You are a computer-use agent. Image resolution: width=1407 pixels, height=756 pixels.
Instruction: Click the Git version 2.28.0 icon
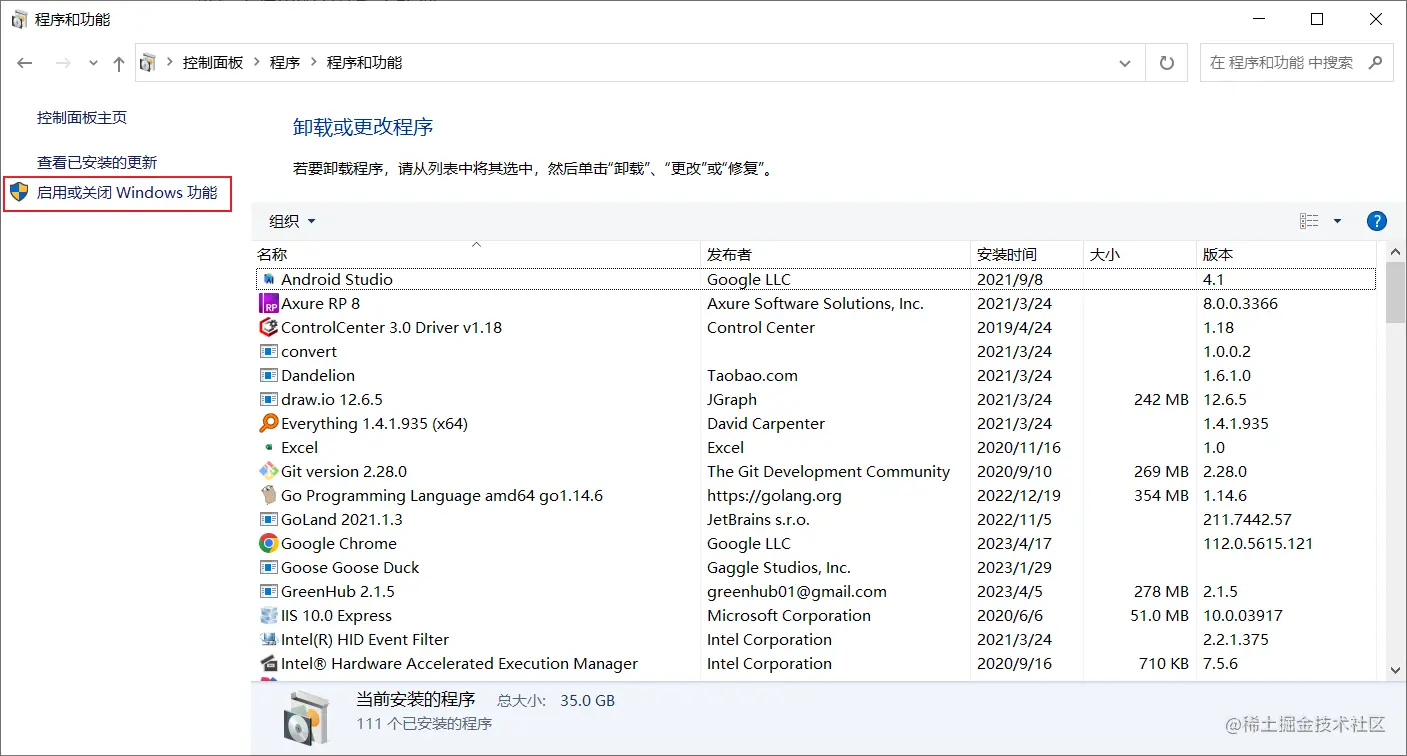[x=268, y=472]
